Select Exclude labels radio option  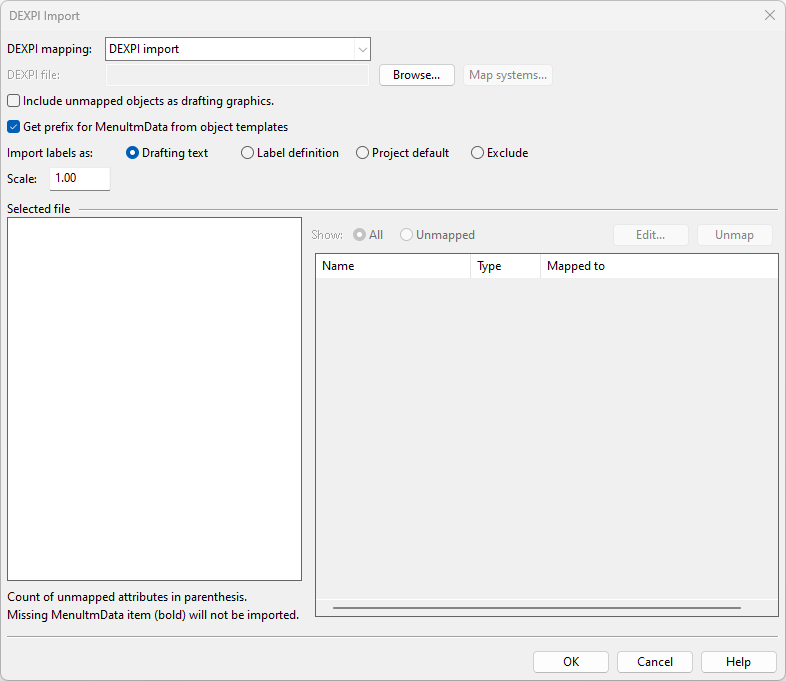tap(477, 153)
